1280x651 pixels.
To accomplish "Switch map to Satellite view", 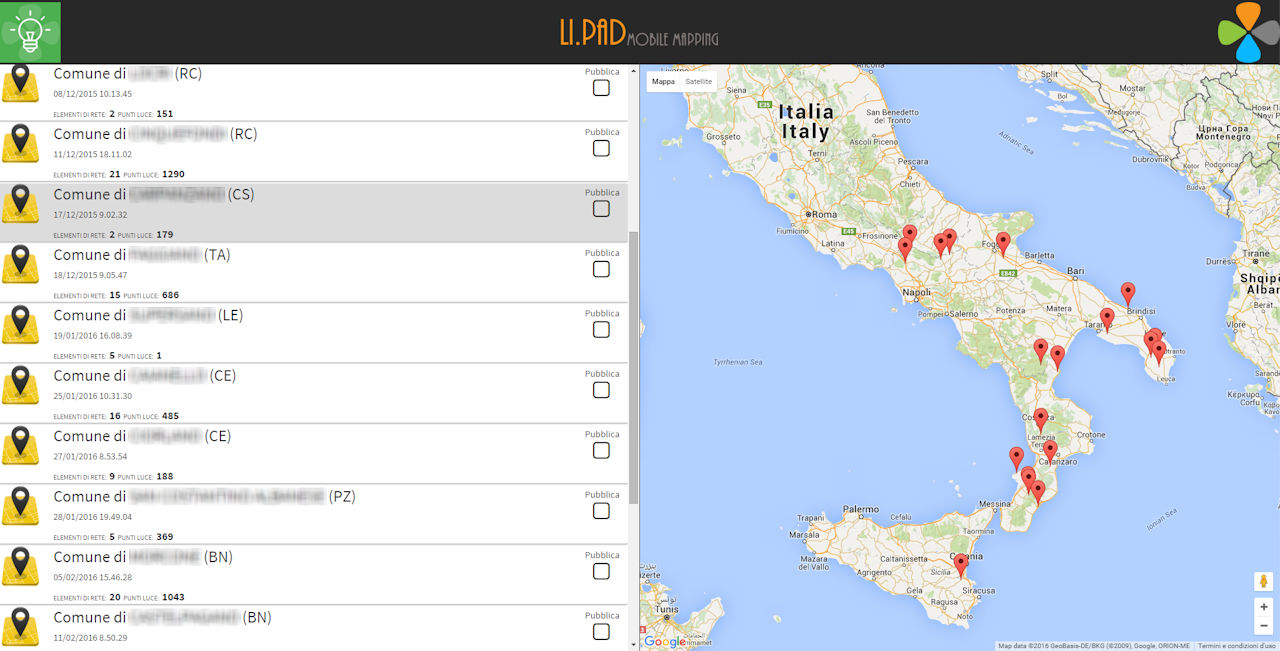I will 698,82.
